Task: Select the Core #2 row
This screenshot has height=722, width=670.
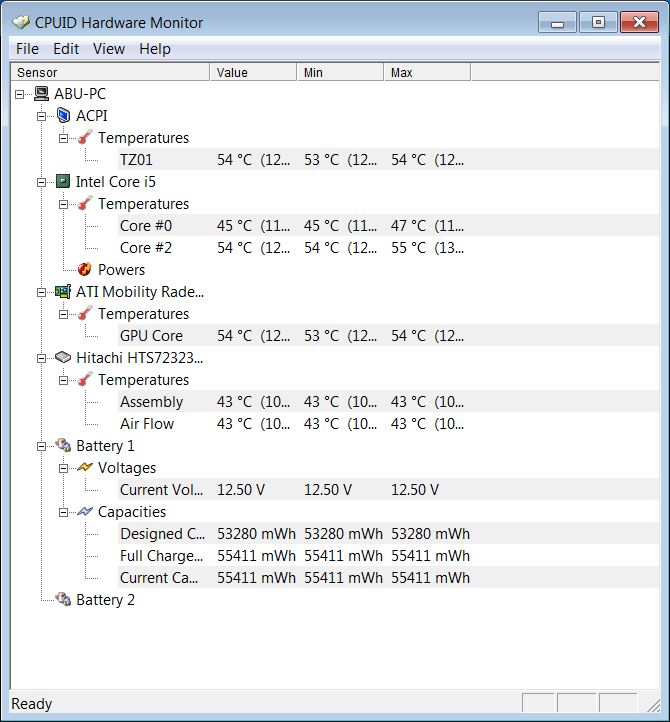Action: point(388,247)
